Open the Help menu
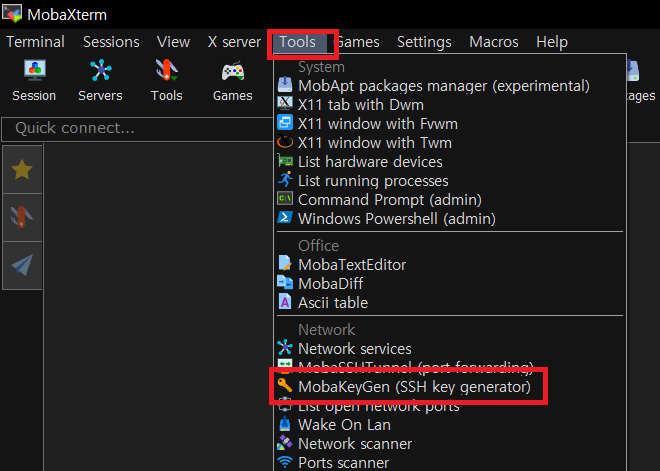The height and width of the screenshot is (471, 660). (x=552, y=42)
